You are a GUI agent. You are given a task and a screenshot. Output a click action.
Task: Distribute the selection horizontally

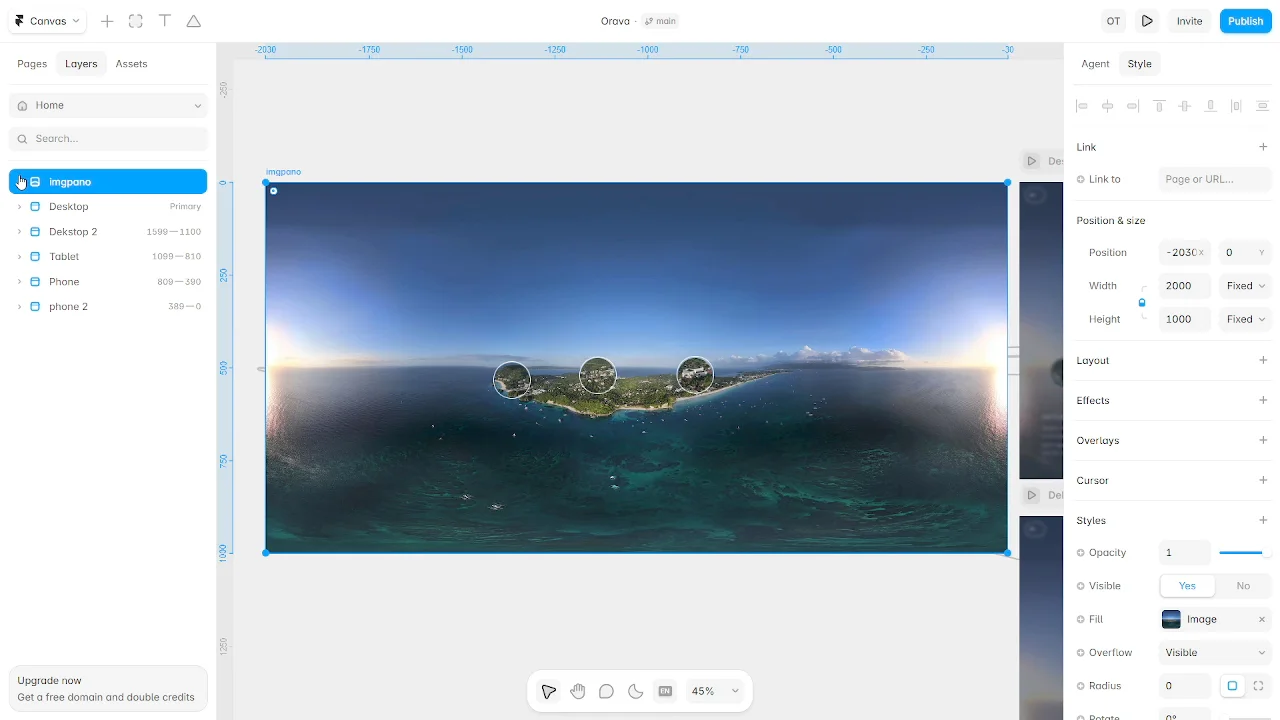(1237, 106)
